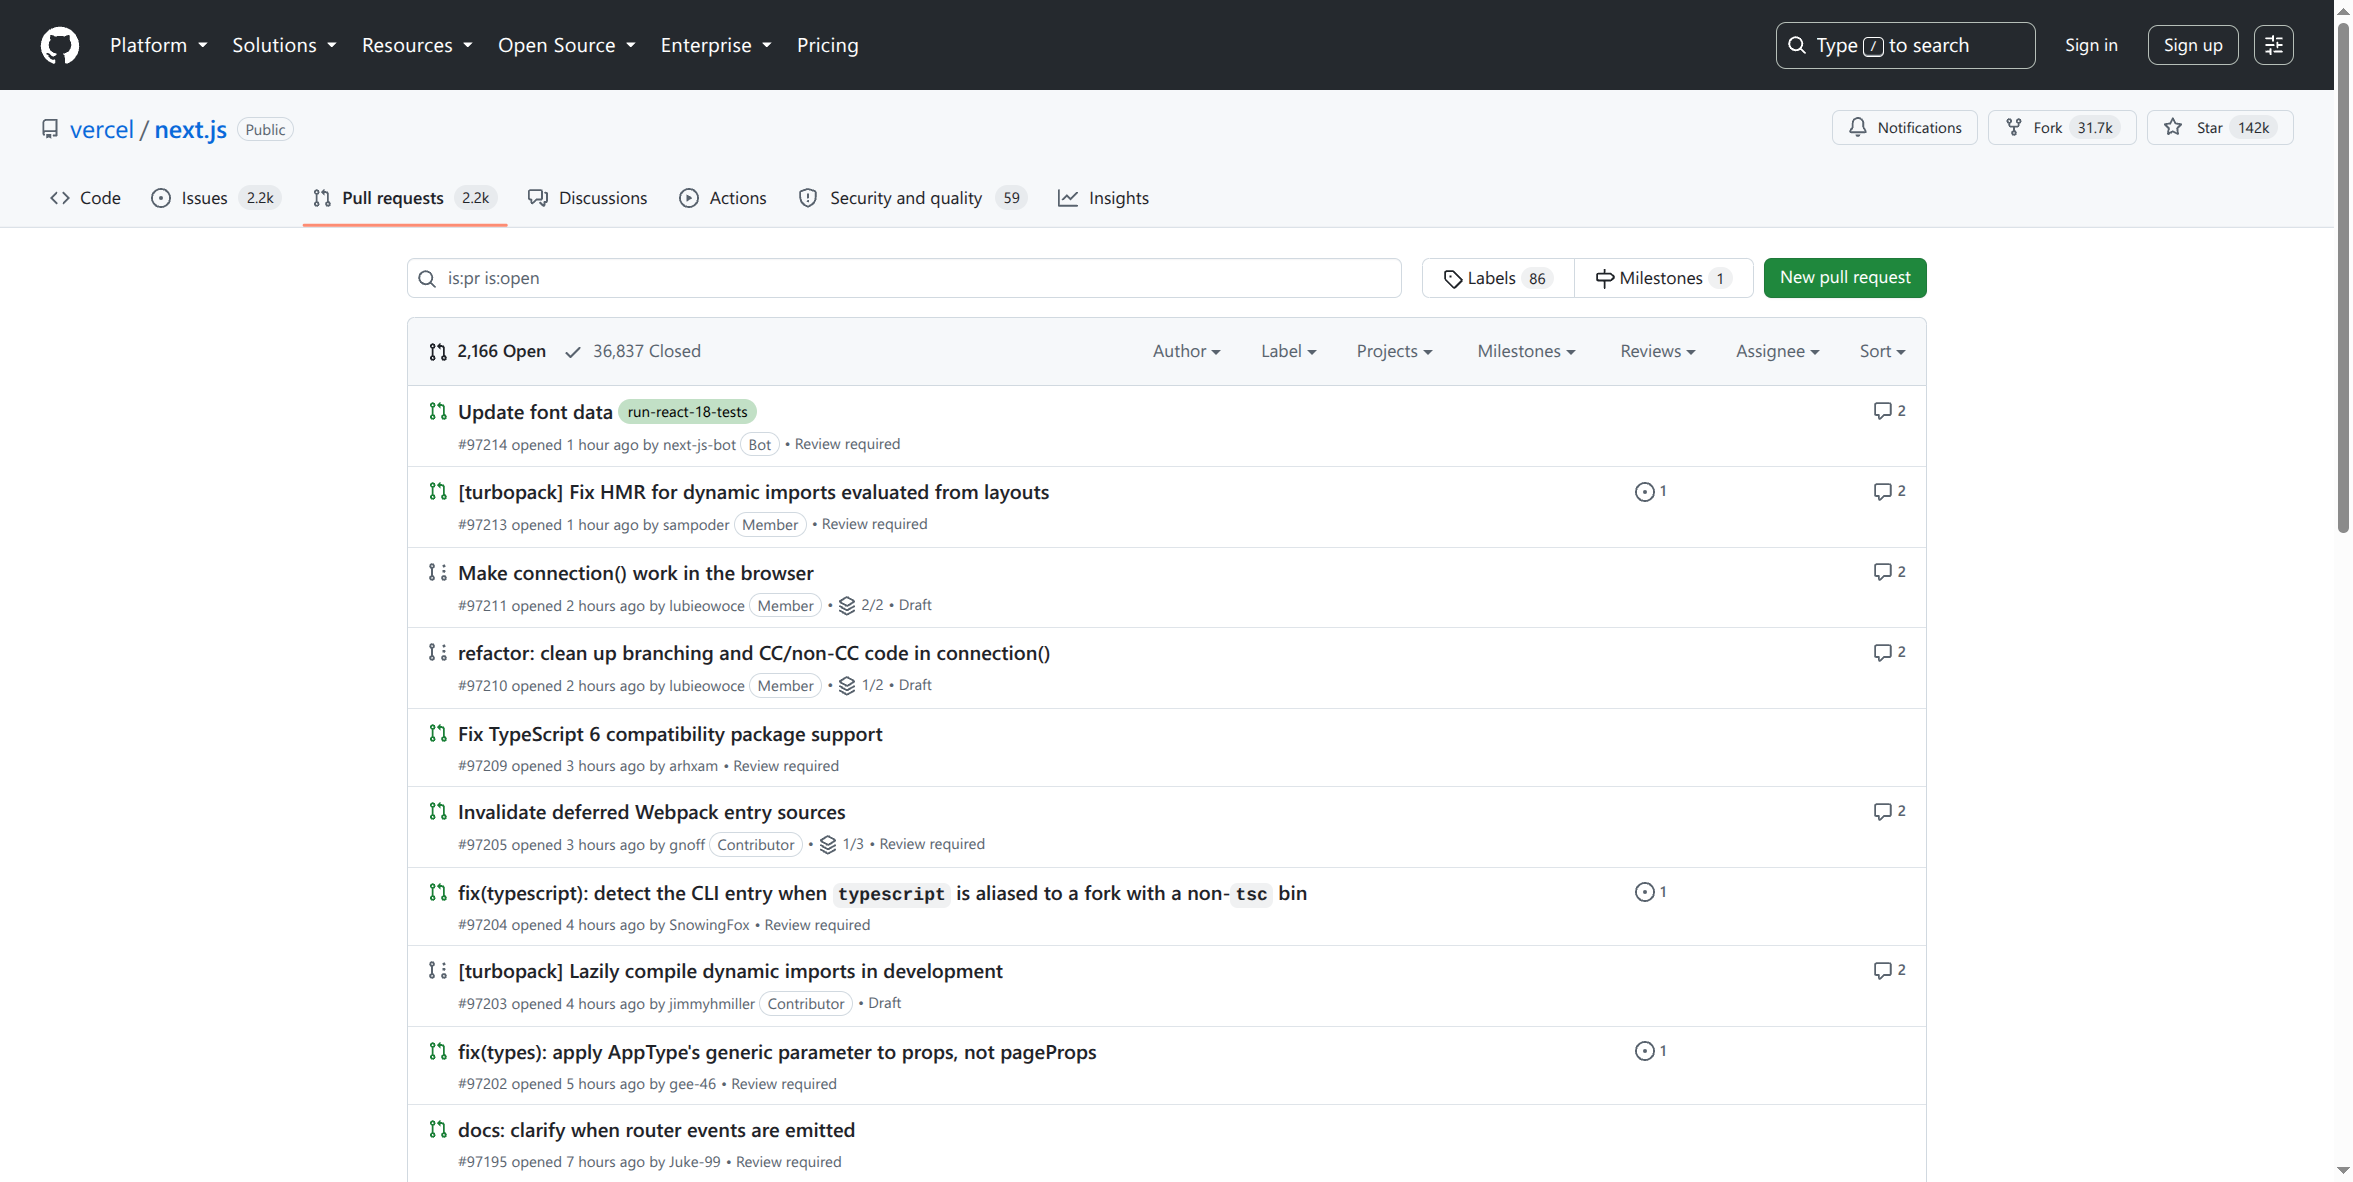Click the linked issue icon on Fix HMR PR
This screenshot has height=1182, width=2353.
pos(1644,492)
